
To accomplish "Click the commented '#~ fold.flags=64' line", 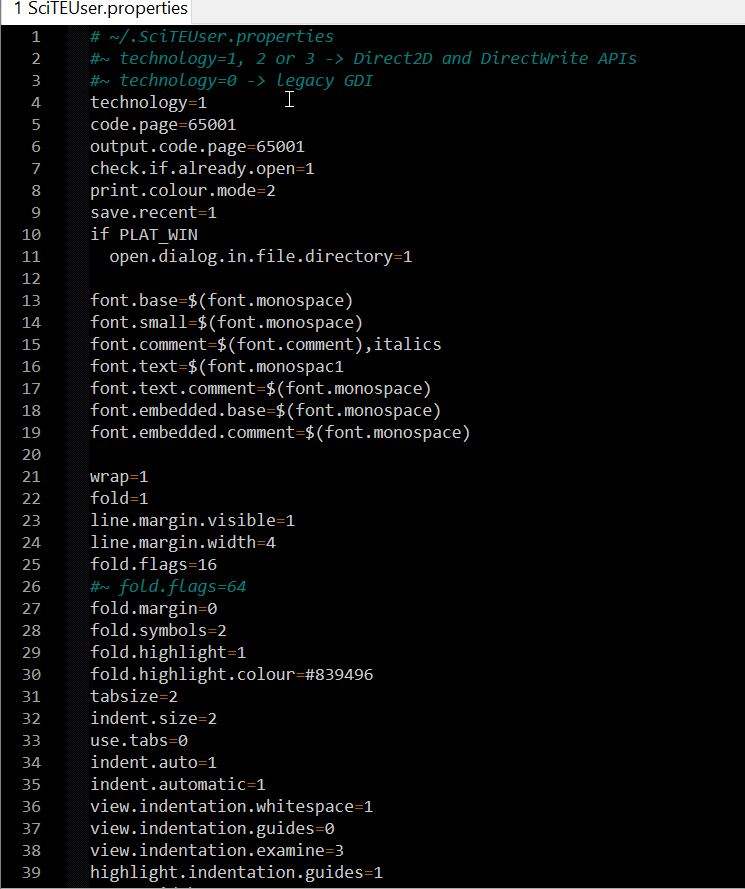I will 167,586.
